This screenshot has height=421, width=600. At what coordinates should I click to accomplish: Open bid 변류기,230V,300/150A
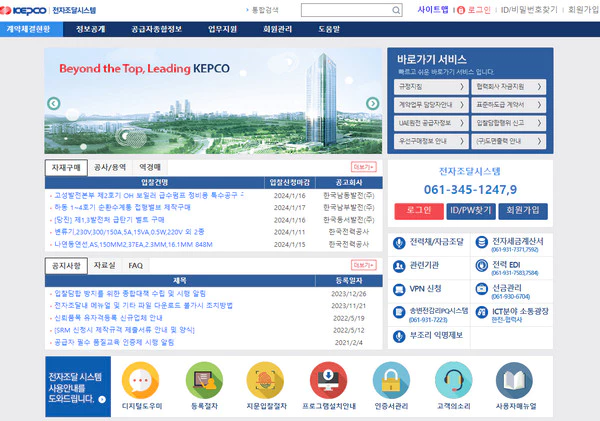tap(129, 232)
